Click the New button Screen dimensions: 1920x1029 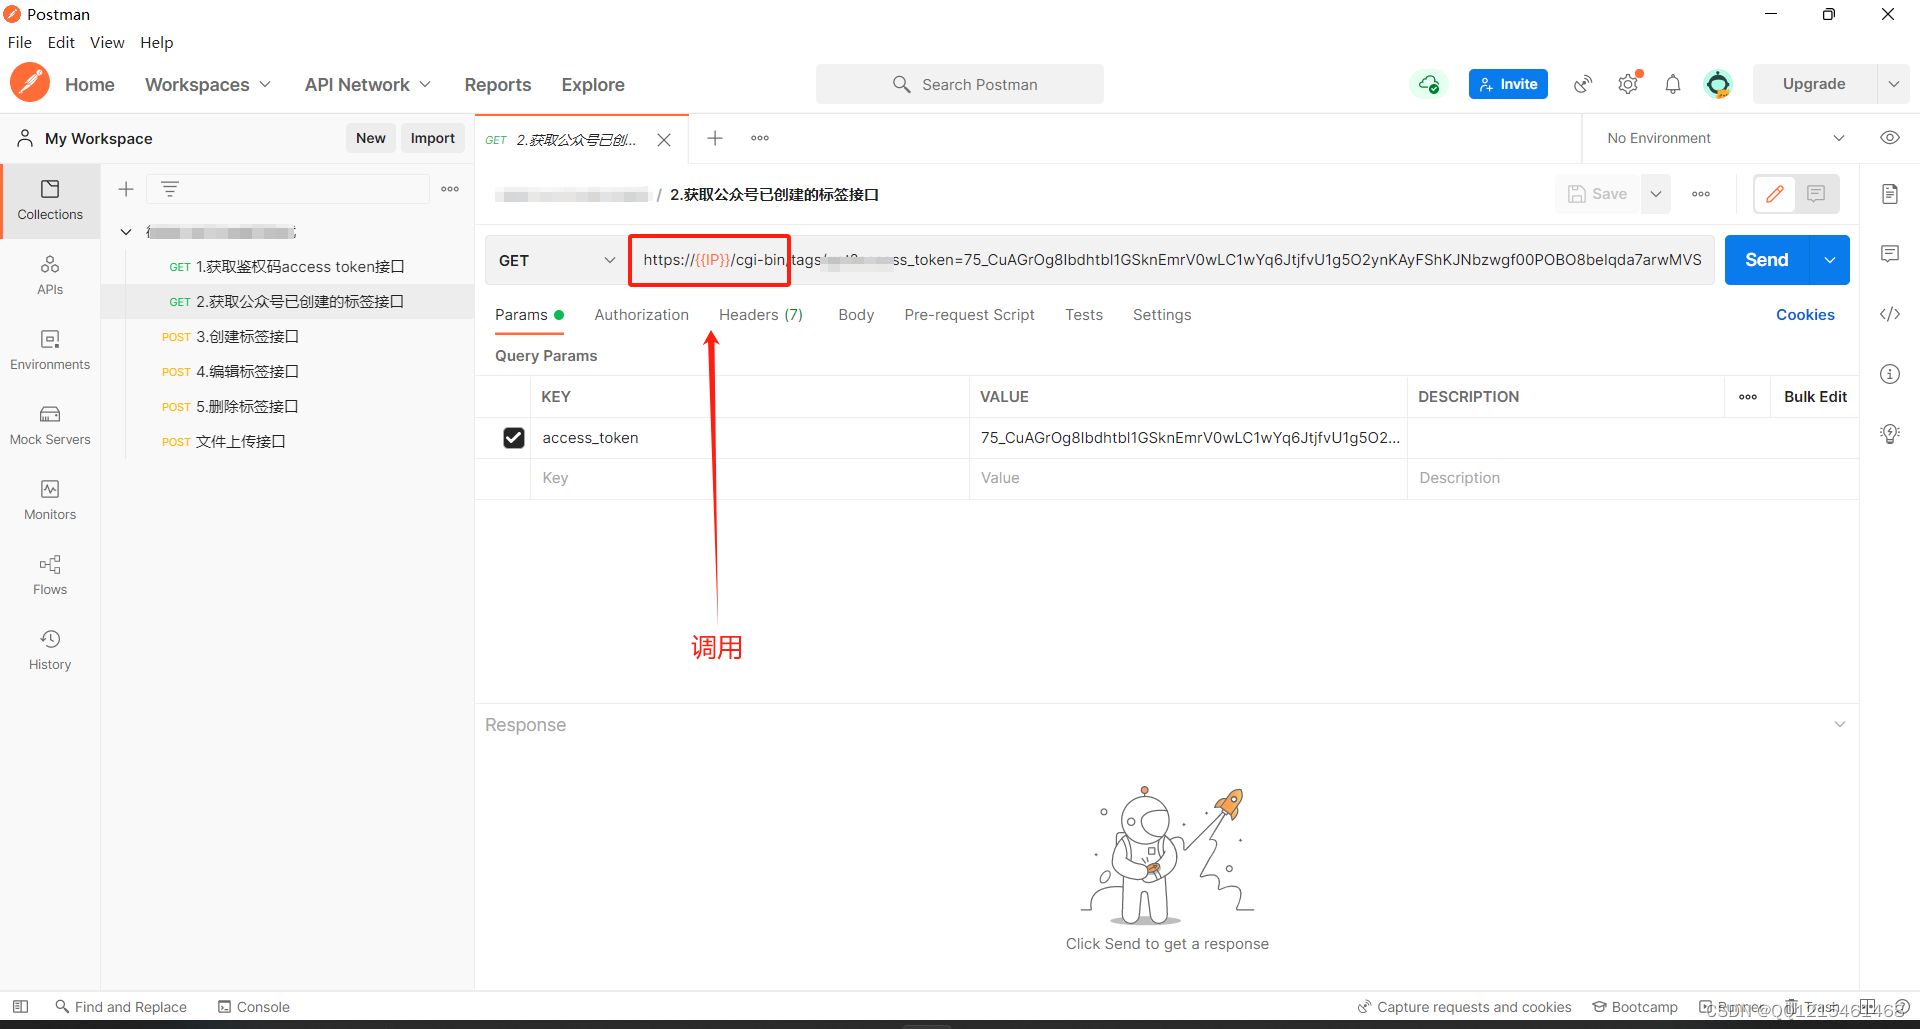[x=371, y=138]
